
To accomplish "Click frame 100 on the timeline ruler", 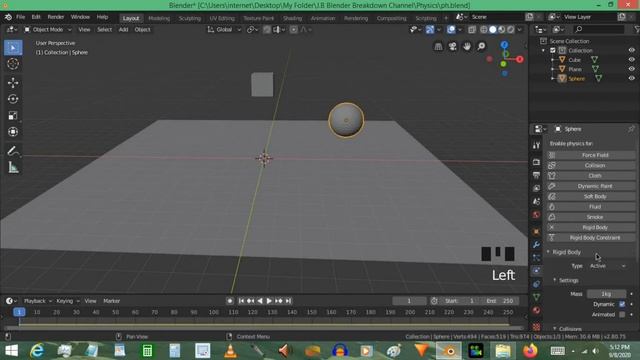I will click(x=213, y=312).
